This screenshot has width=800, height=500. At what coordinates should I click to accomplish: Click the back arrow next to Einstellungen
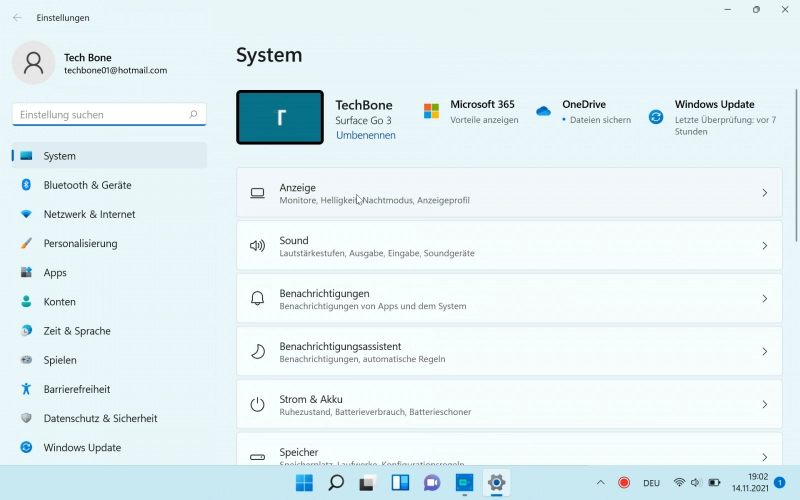17,18
